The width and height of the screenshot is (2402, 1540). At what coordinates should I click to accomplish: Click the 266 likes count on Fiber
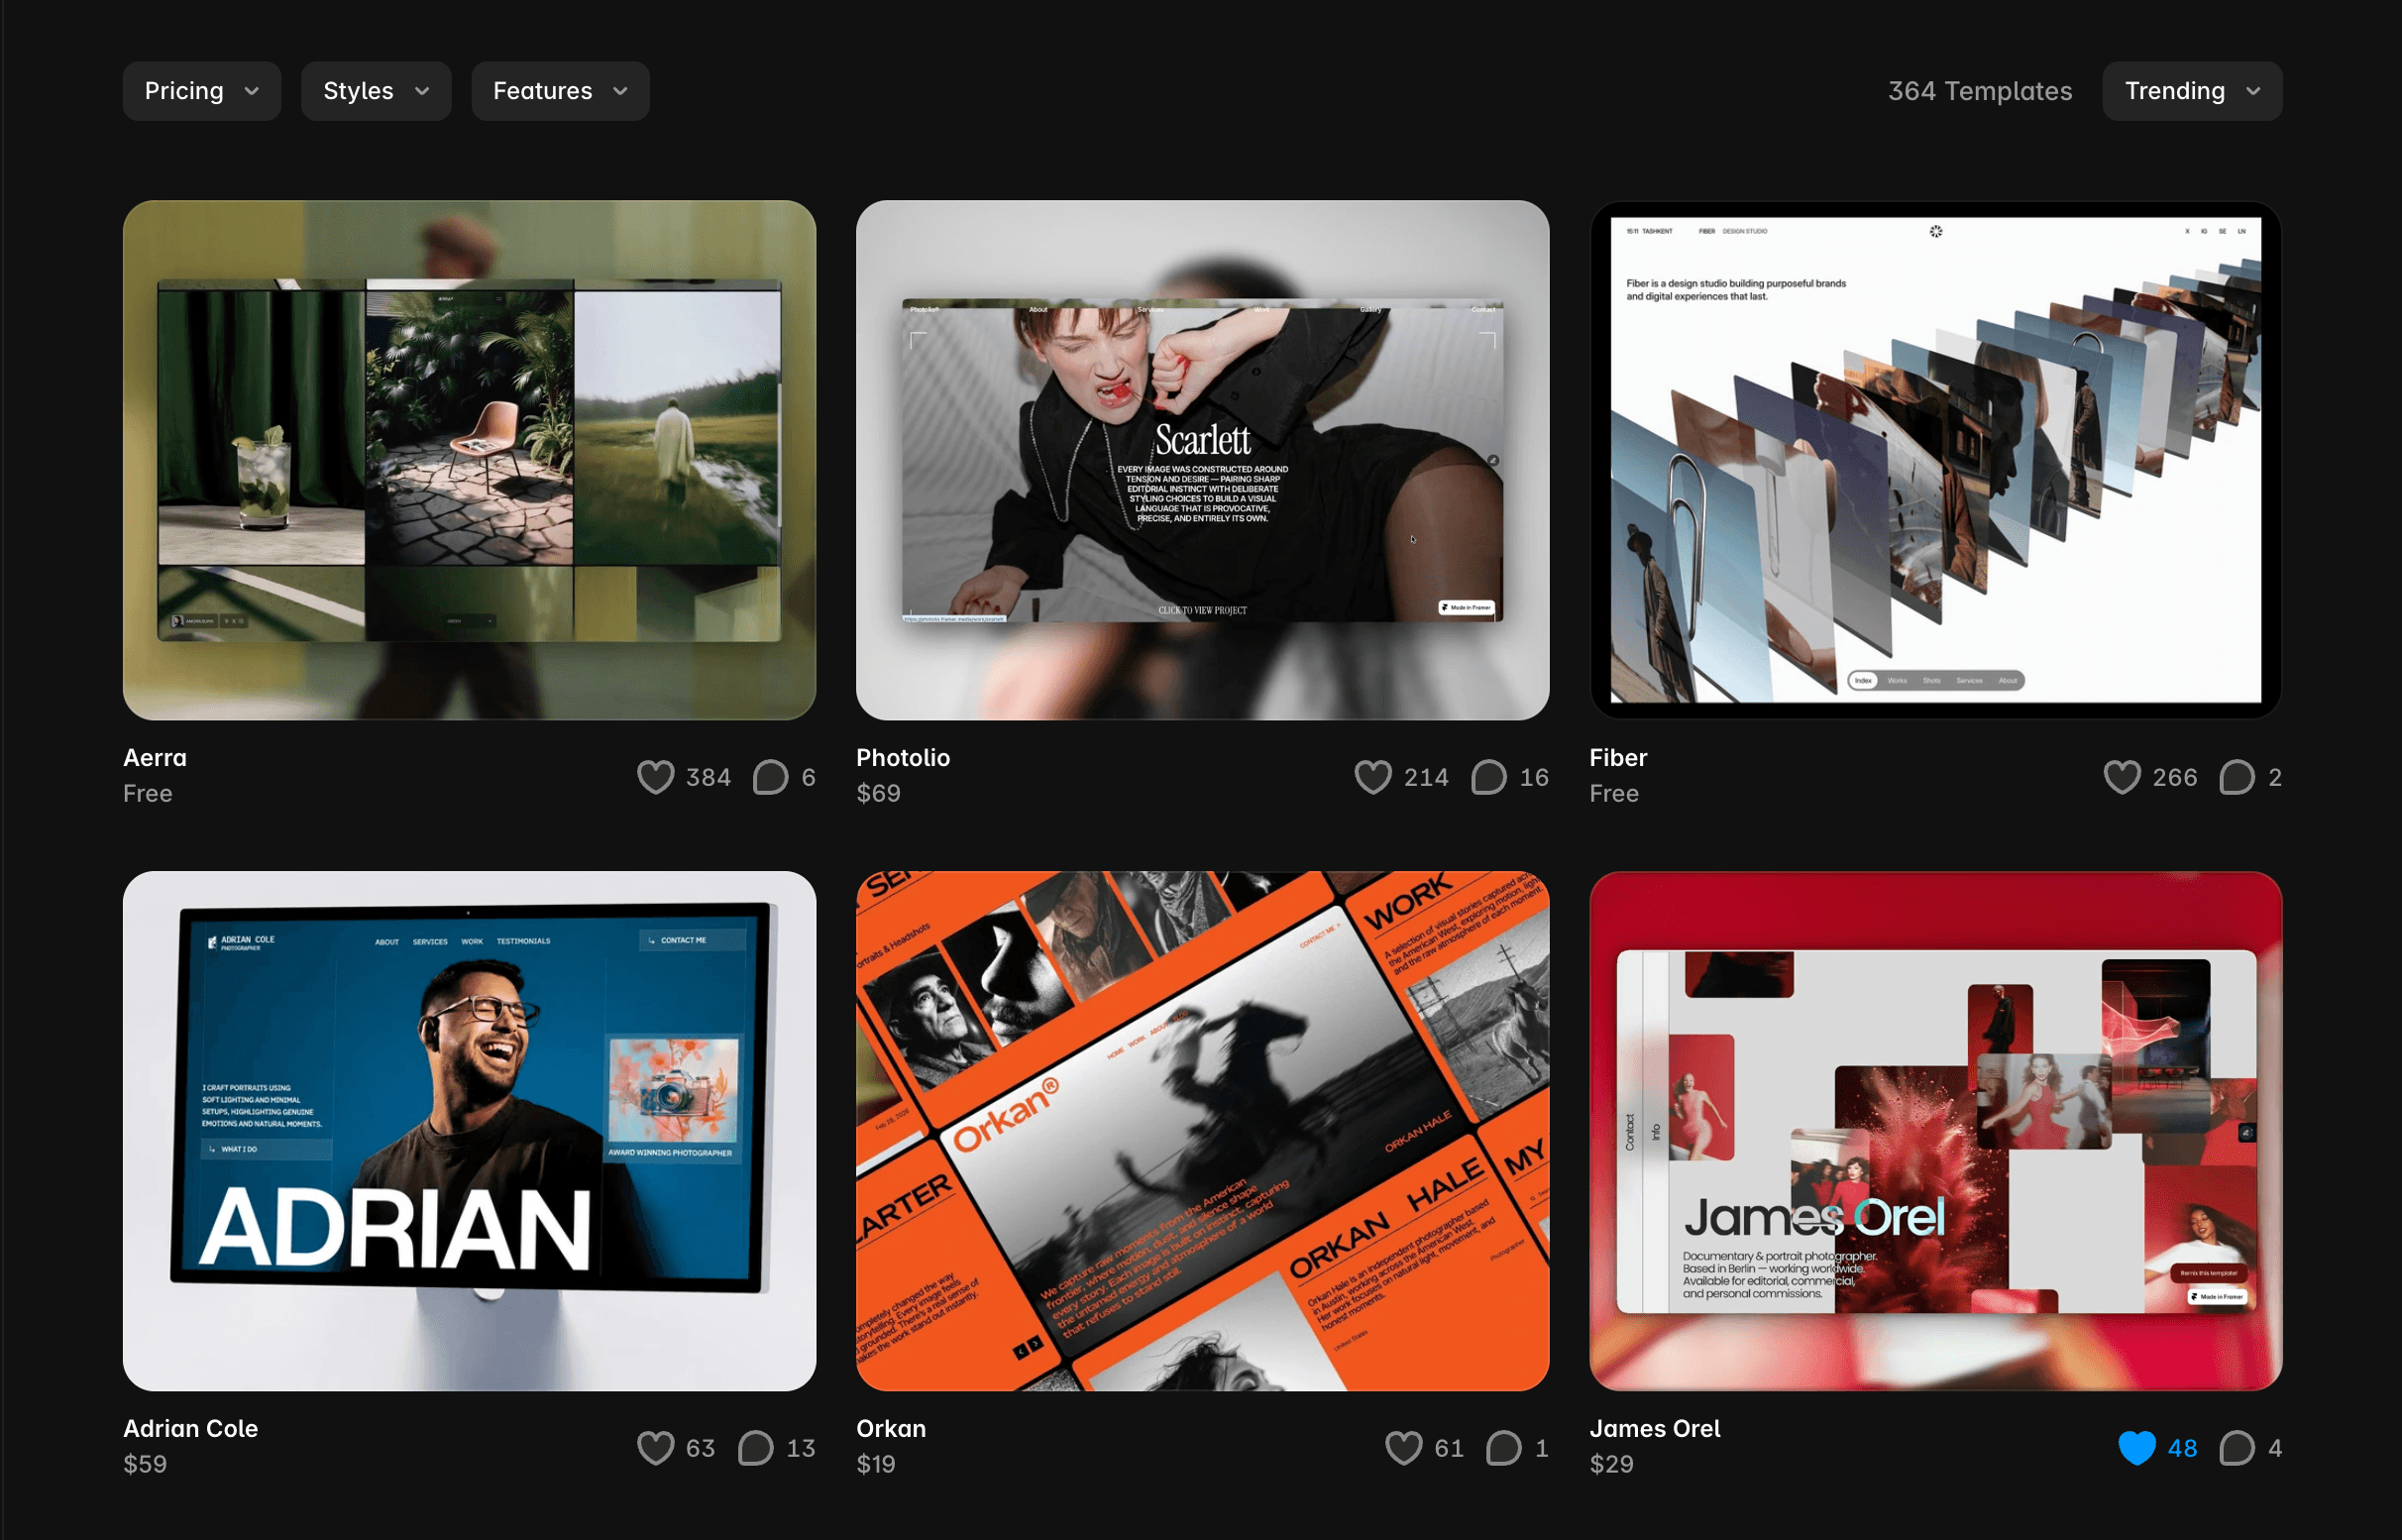tap(2175, 777)
